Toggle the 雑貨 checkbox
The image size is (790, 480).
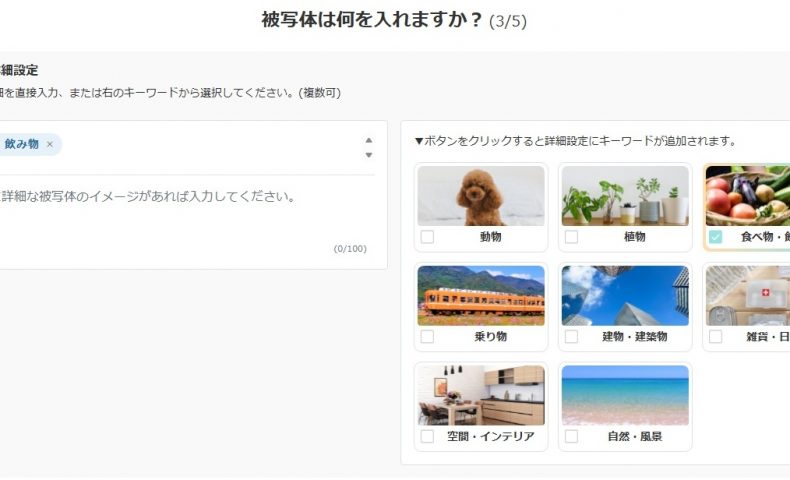715,337
